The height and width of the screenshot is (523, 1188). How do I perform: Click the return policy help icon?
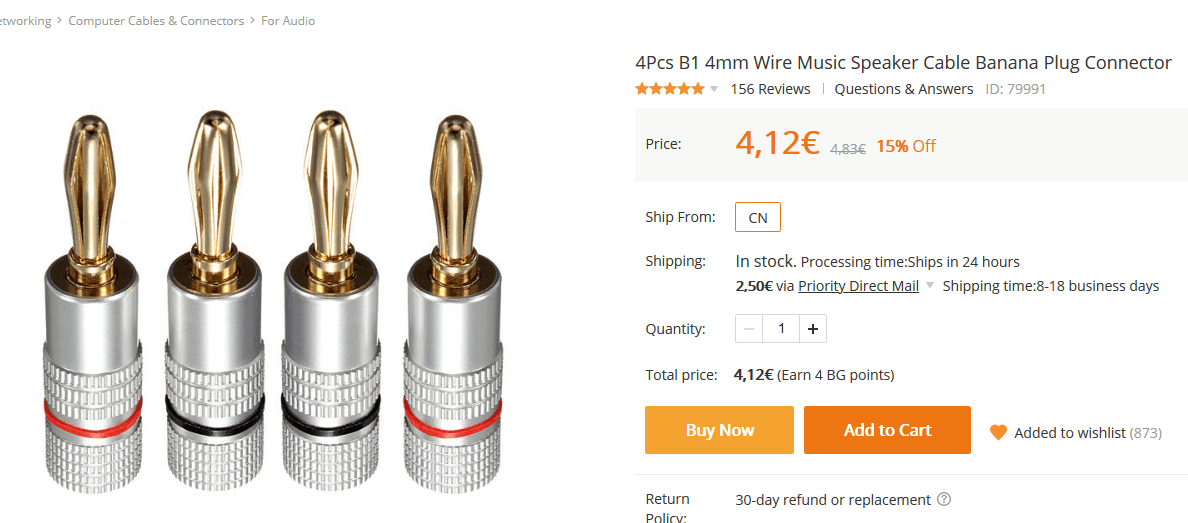(x=944, y=499)
